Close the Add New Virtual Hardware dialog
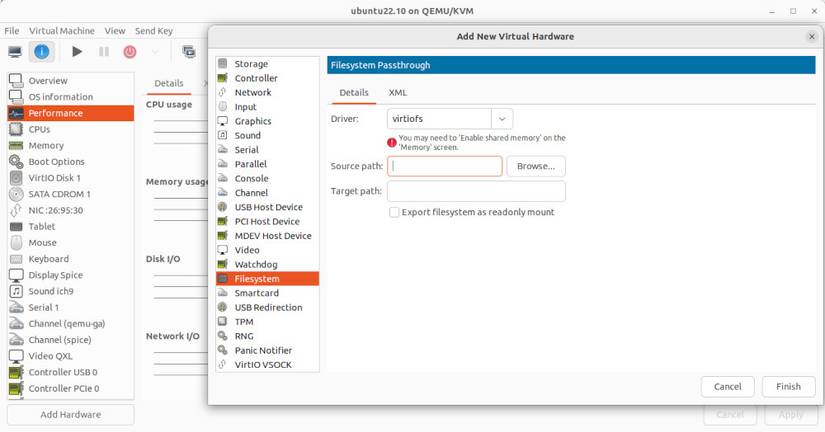825x432 pixels. click(812, 37)
